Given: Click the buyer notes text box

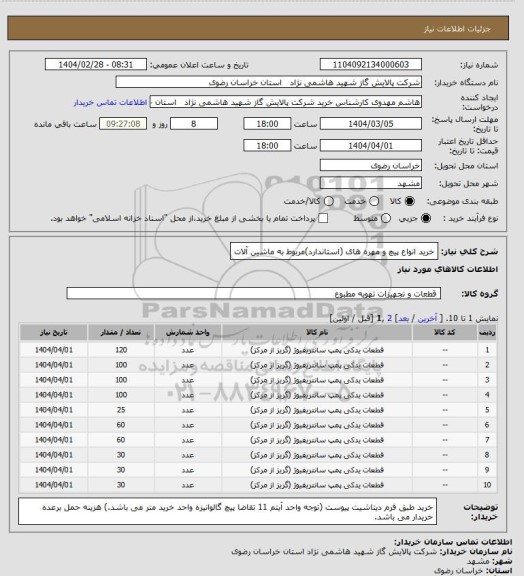Looking at the screenshot, I should tap(227, 511).
